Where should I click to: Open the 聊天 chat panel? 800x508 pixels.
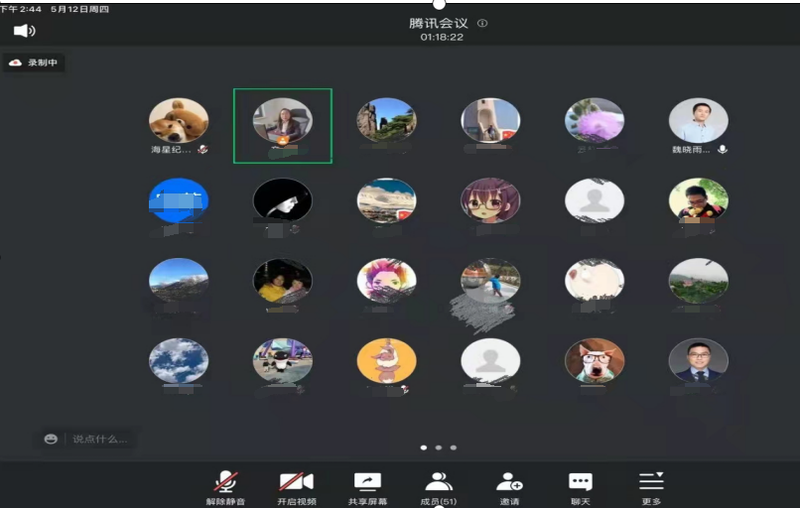point(580,481)
